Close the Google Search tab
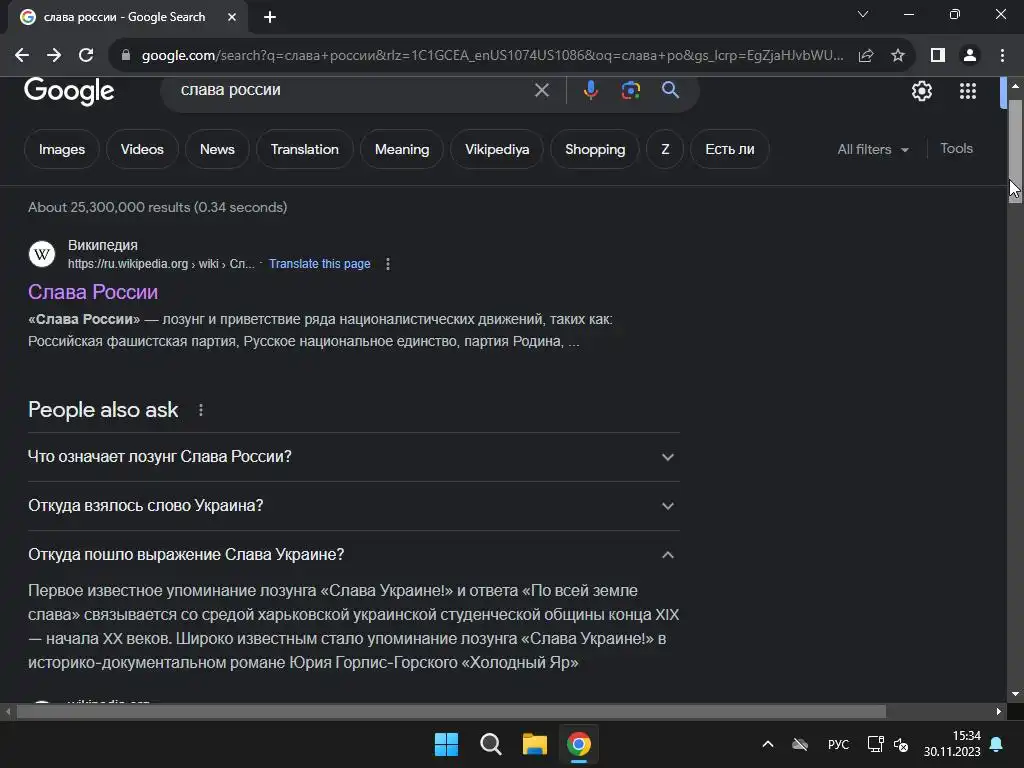The width and height of the screenshot is (1024, 768). click(x=232, y=17)
